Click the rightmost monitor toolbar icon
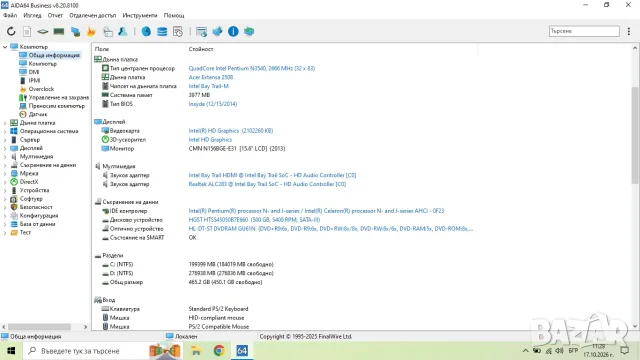Image resolution: width=640 pixels, height=360 pixels. pyautogui.click(x=249, y=31)
